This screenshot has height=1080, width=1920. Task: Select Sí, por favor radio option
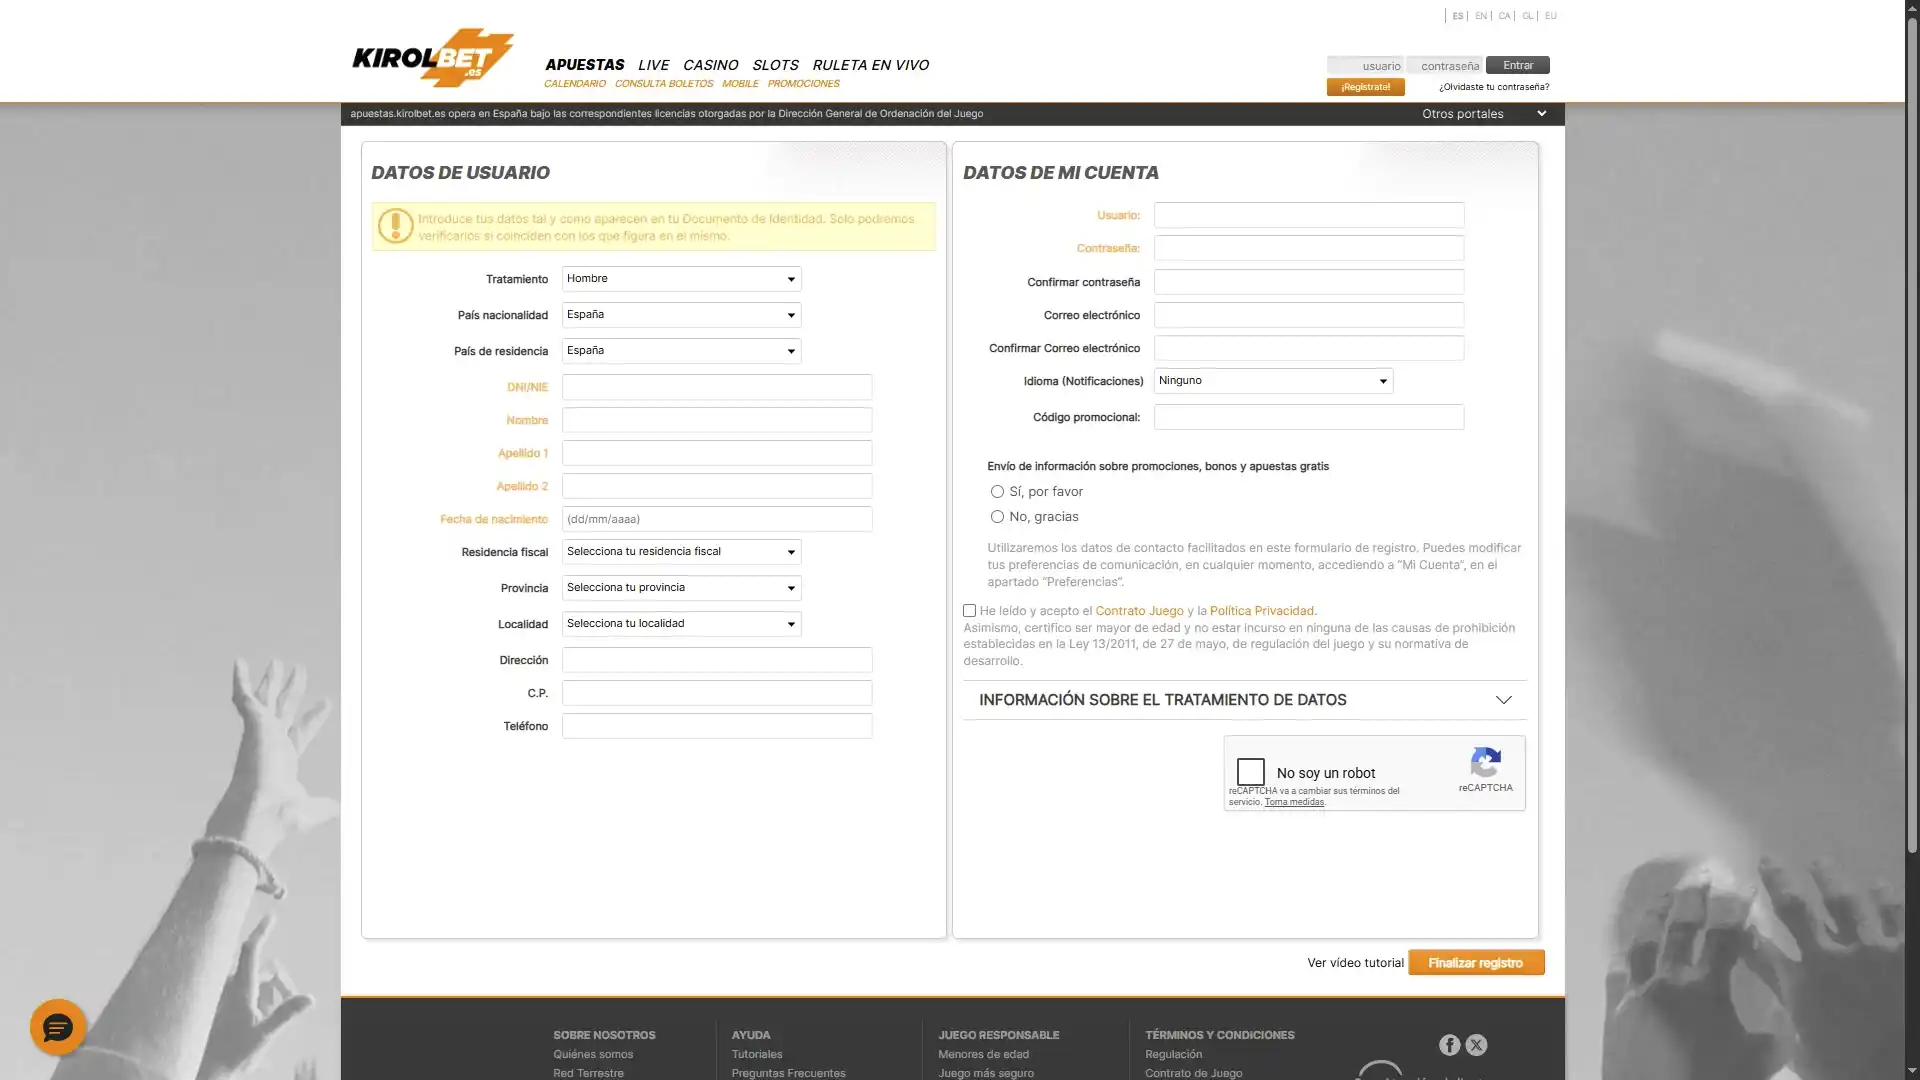997,492
